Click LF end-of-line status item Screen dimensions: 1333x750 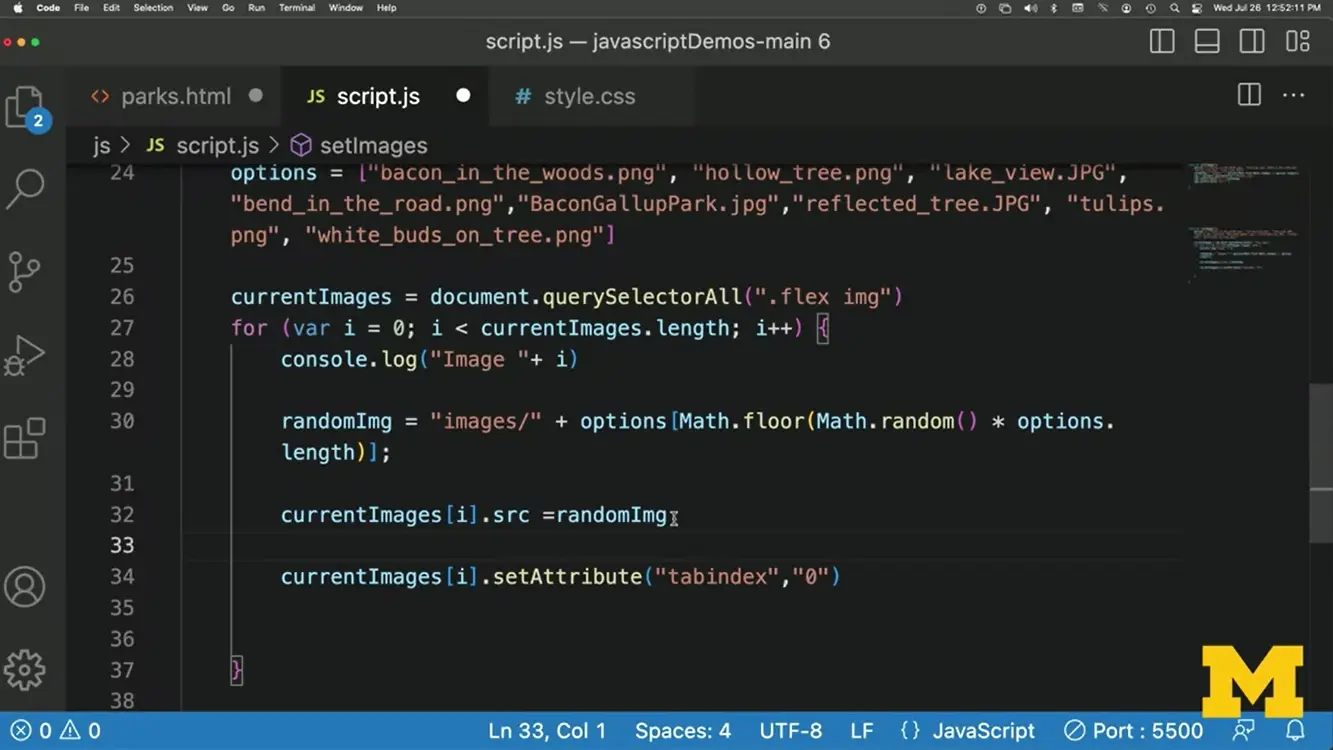click(861, 731)
